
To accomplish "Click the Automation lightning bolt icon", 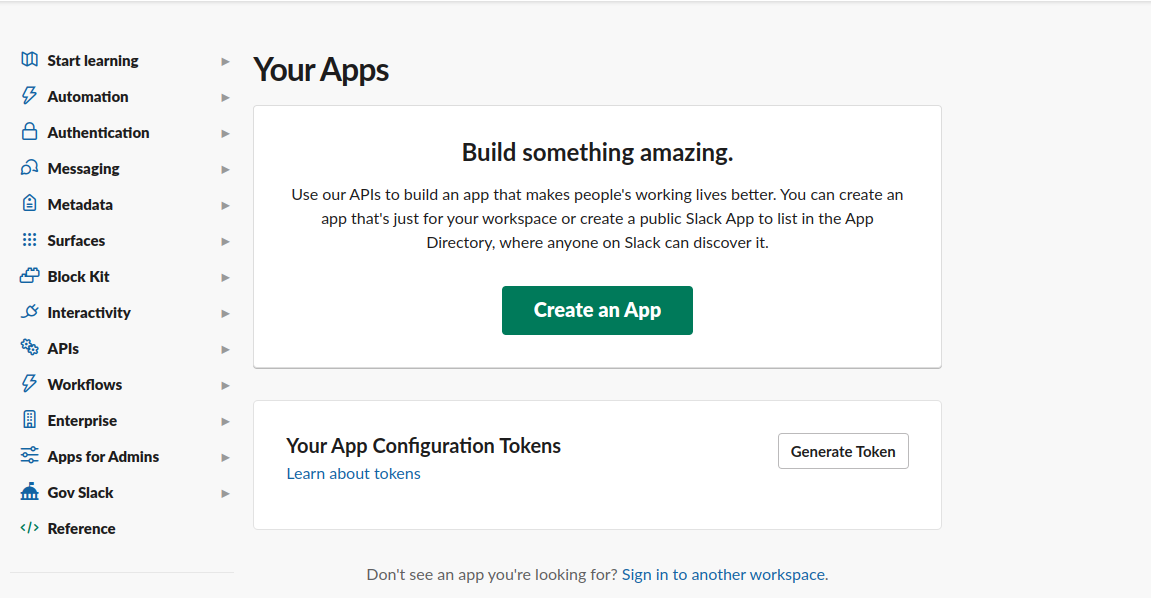I will click(x=29, y=95).
